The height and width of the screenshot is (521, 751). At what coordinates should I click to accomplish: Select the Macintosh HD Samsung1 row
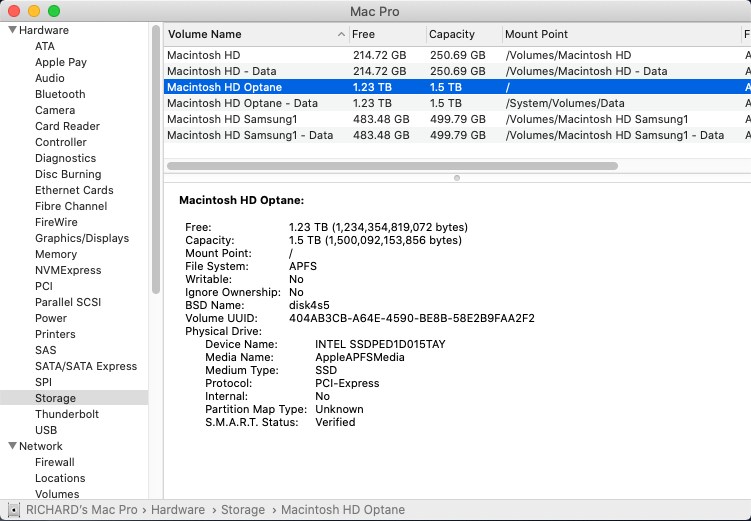point(457,119)
